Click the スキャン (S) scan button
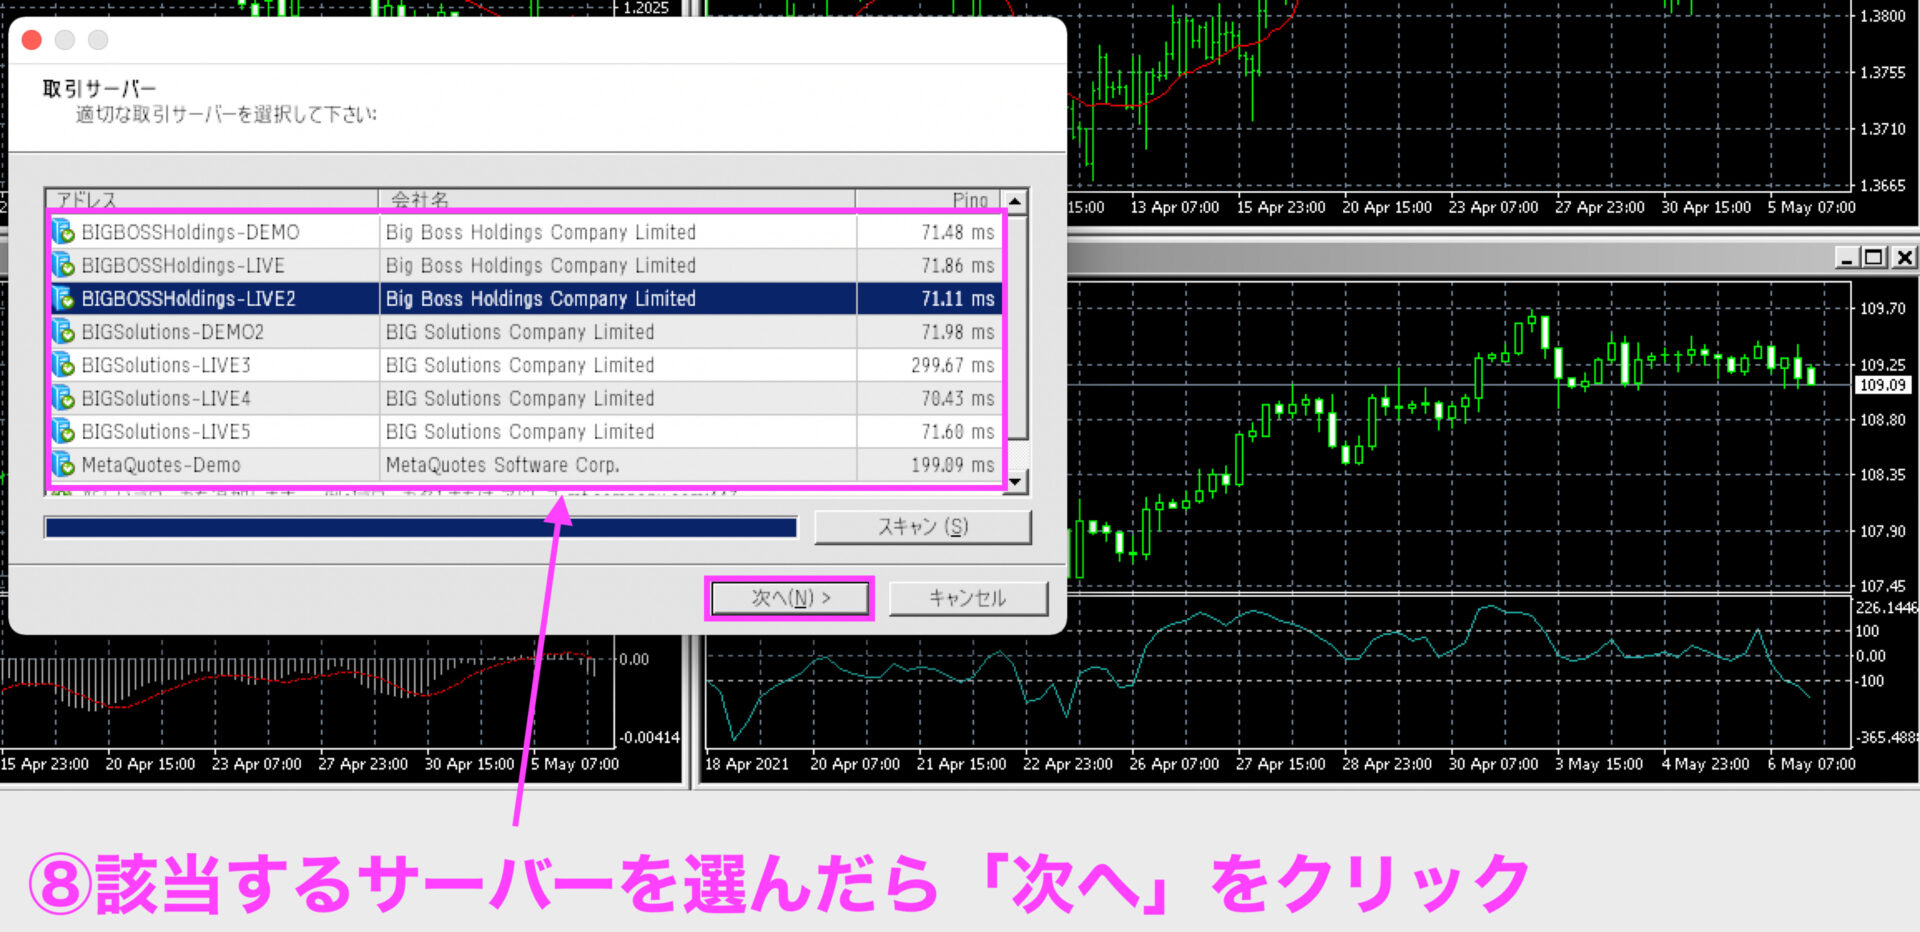 point(922,527)
